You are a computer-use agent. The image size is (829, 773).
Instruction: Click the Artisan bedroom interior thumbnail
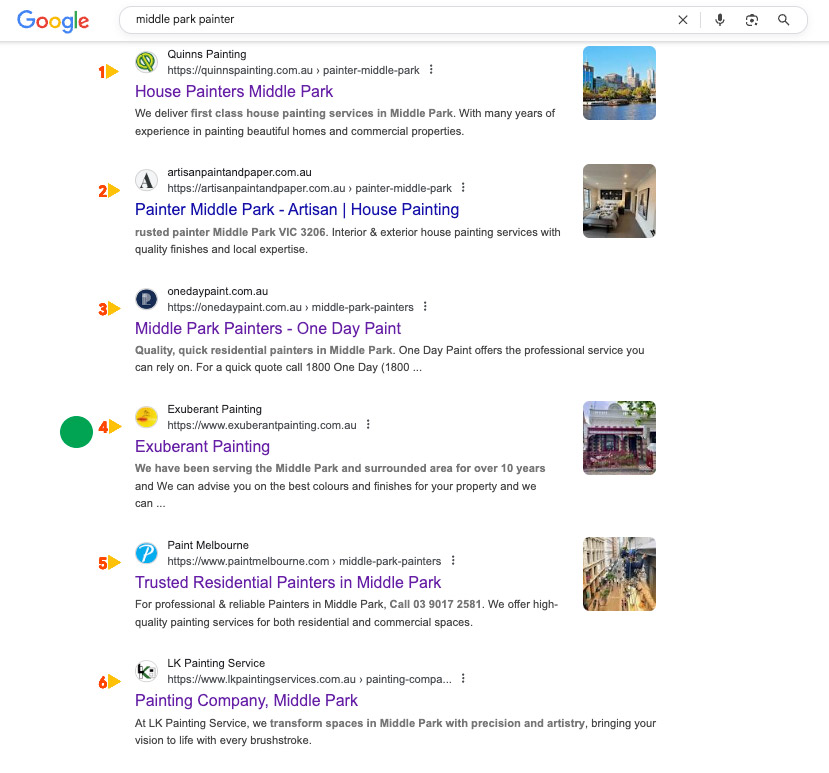tap(619, 201)
